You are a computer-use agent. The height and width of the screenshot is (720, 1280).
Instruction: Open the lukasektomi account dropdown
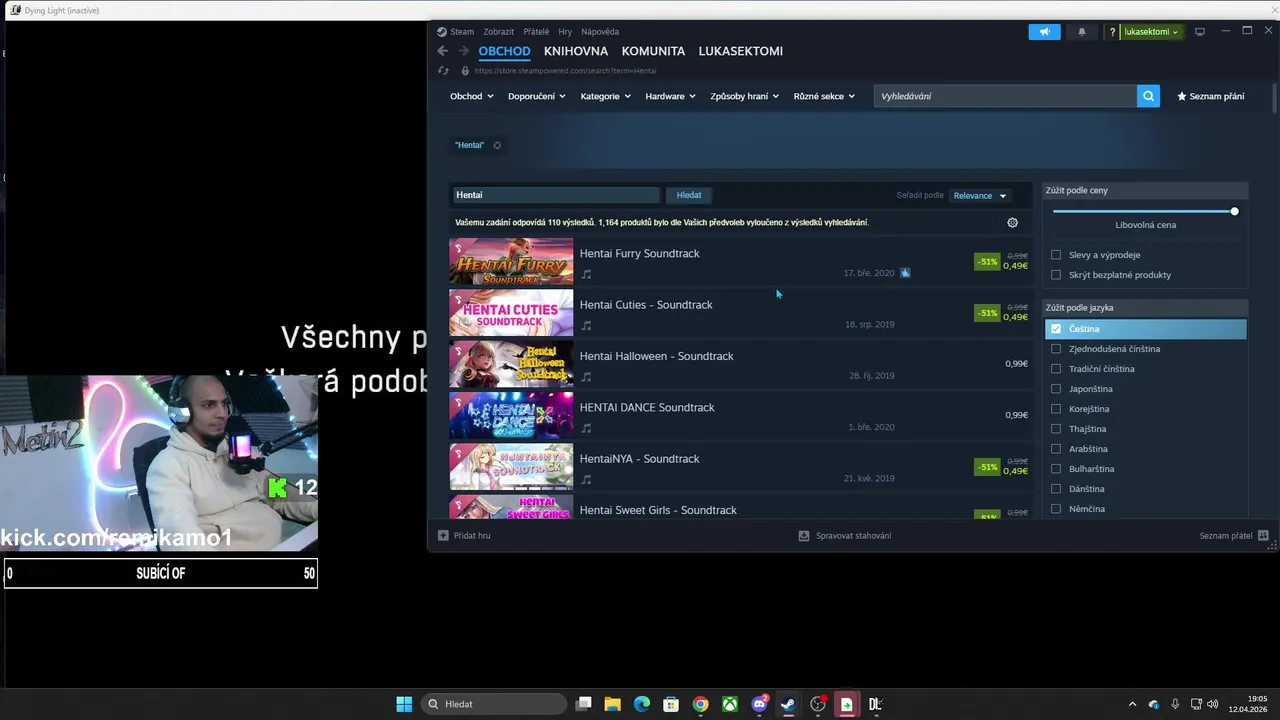point(1151,32)
